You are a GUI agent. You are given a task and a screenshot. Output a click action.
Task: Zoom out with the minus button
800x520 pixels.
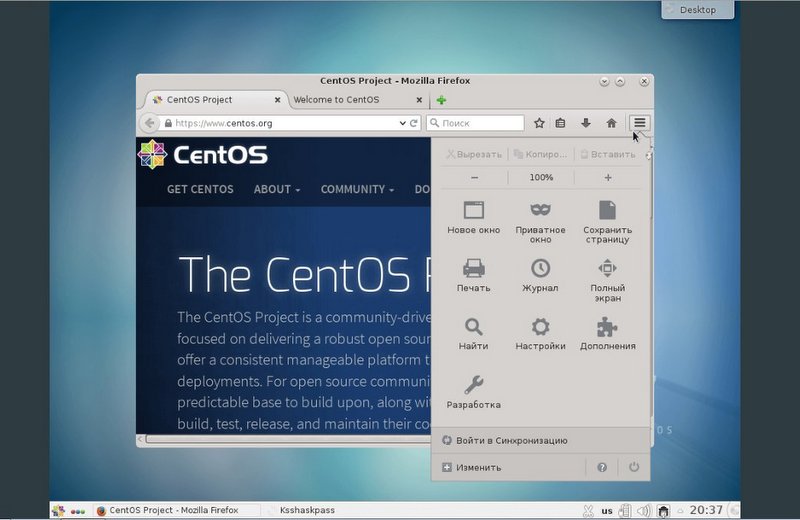click(x=474, y=178)
